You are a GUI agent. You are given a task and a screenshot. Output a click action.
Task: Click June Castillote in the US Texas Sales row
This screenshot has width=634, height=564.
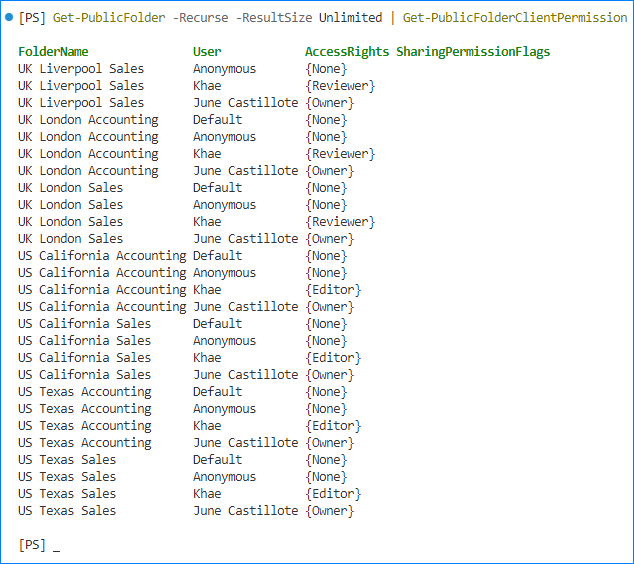pos(245,510)
